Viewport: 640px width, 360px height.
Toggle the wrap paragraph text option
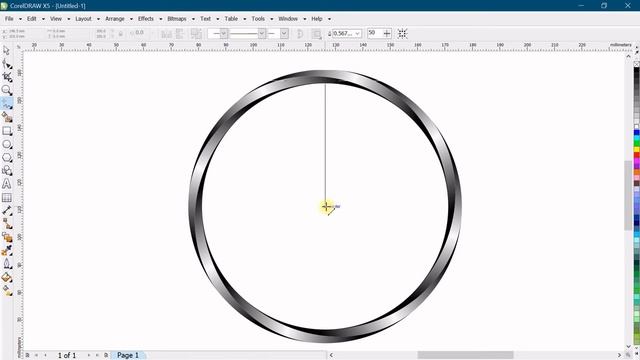(x=316, y=34)
